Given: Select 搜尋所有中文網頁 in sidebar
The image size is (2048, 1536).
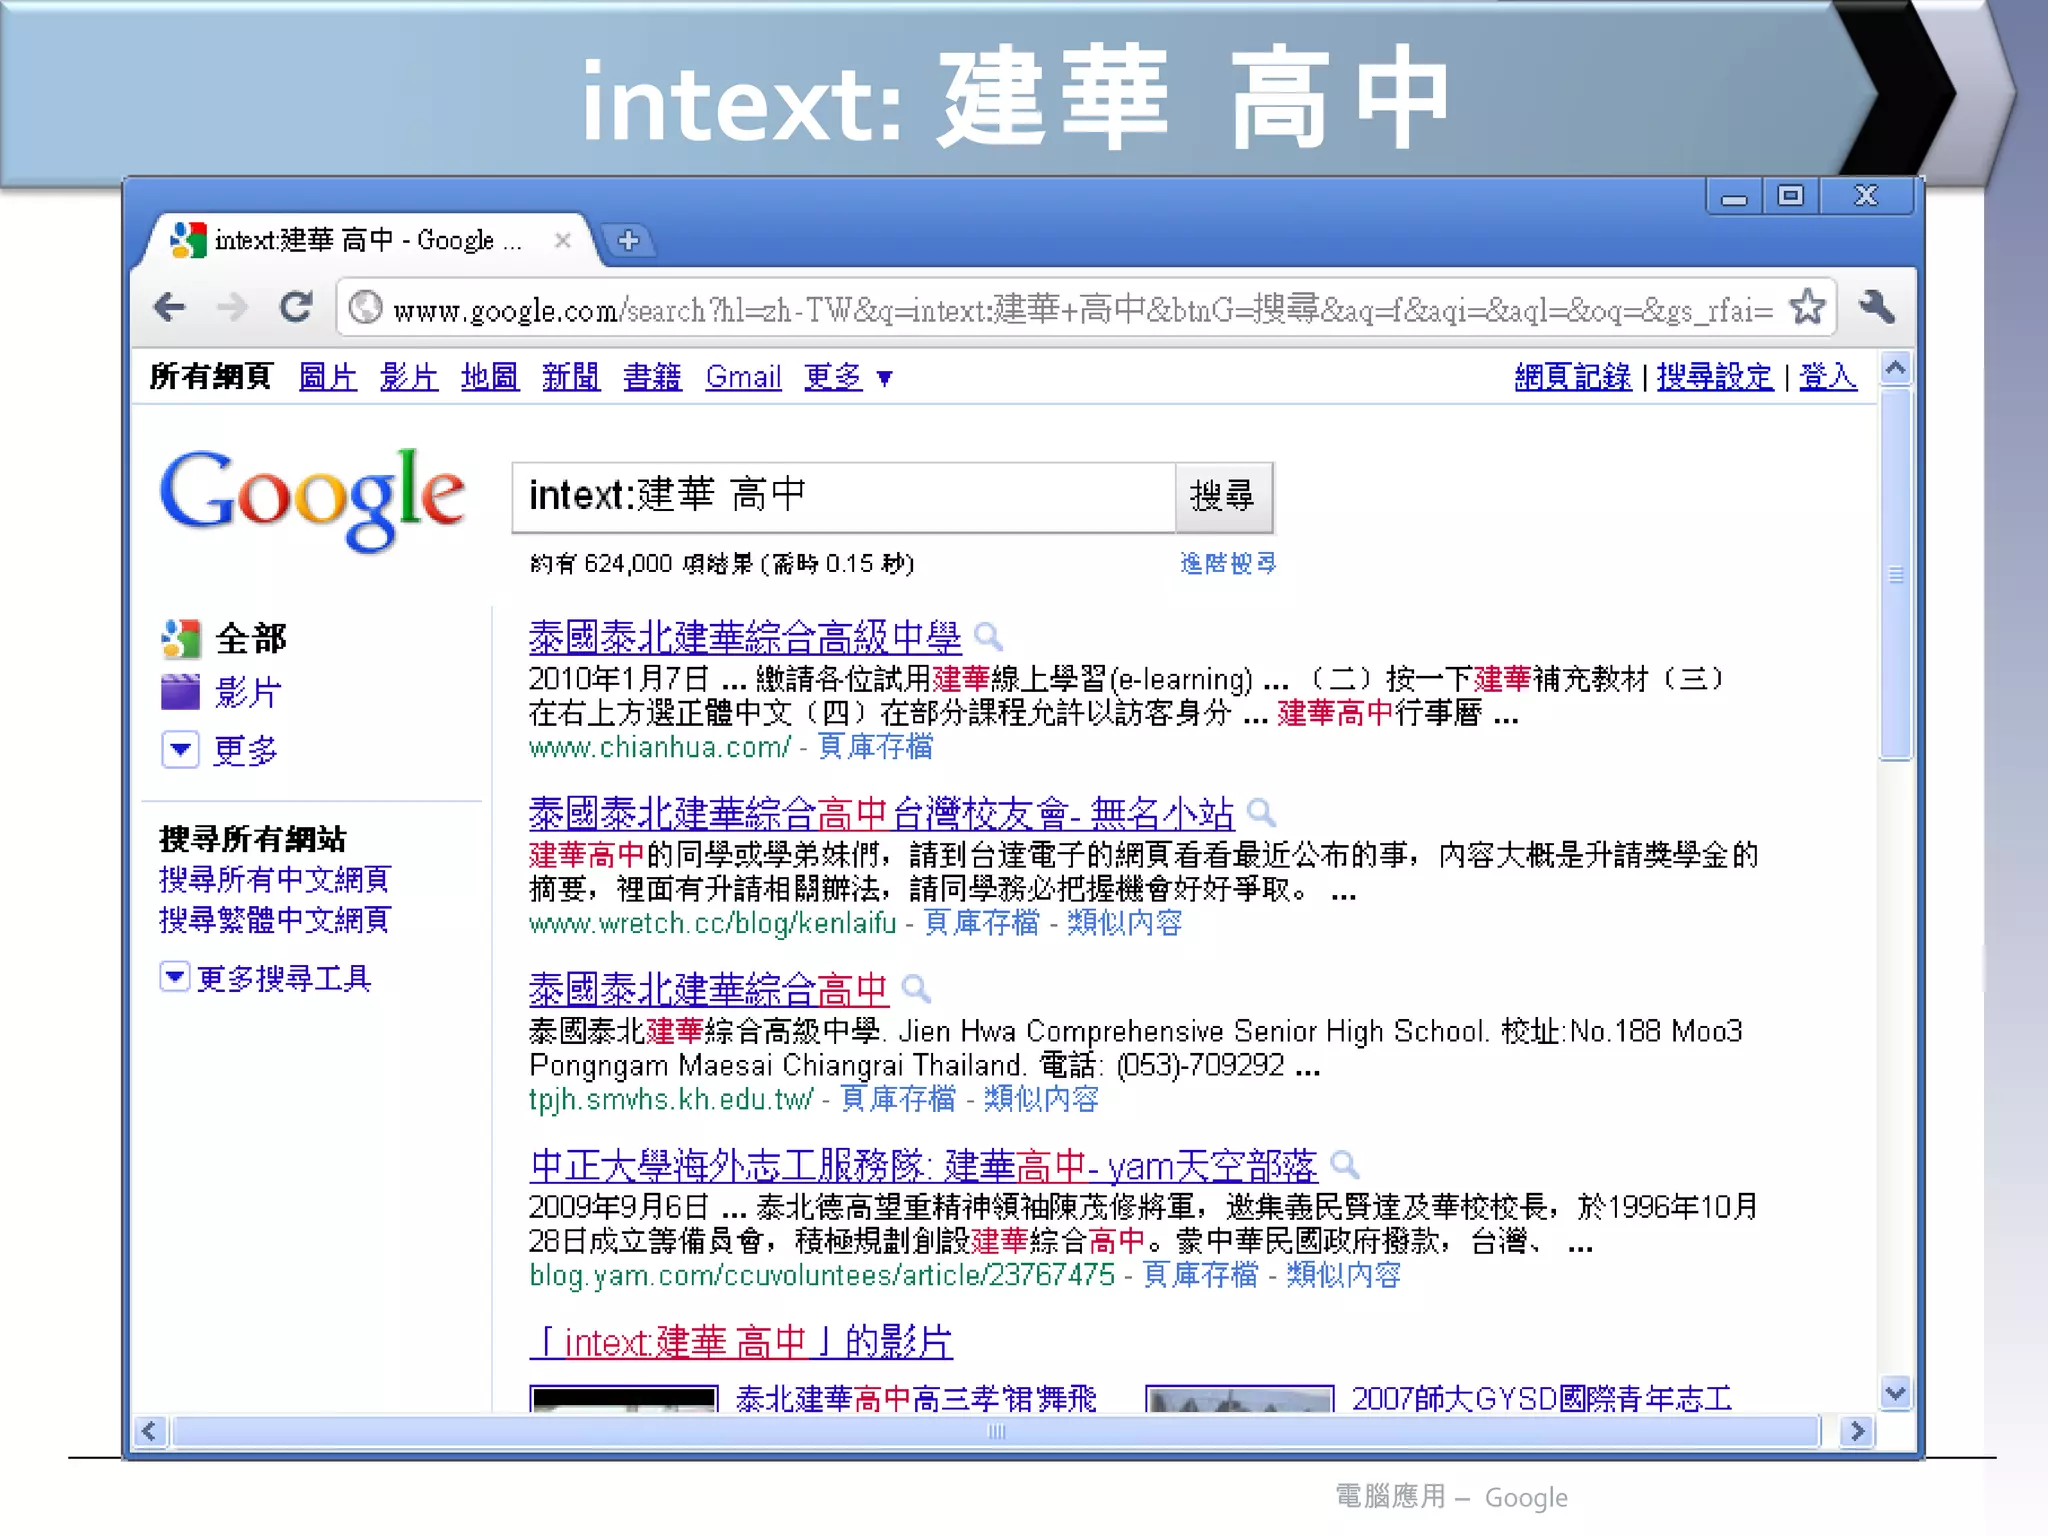Looking at the screenshot, I should coord(274,879).
